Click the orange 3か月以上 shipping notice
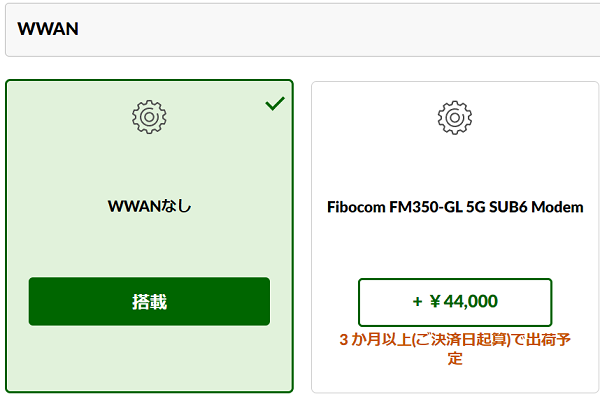The height and width of the screenshot is (401, 600). tap(455, 349)
